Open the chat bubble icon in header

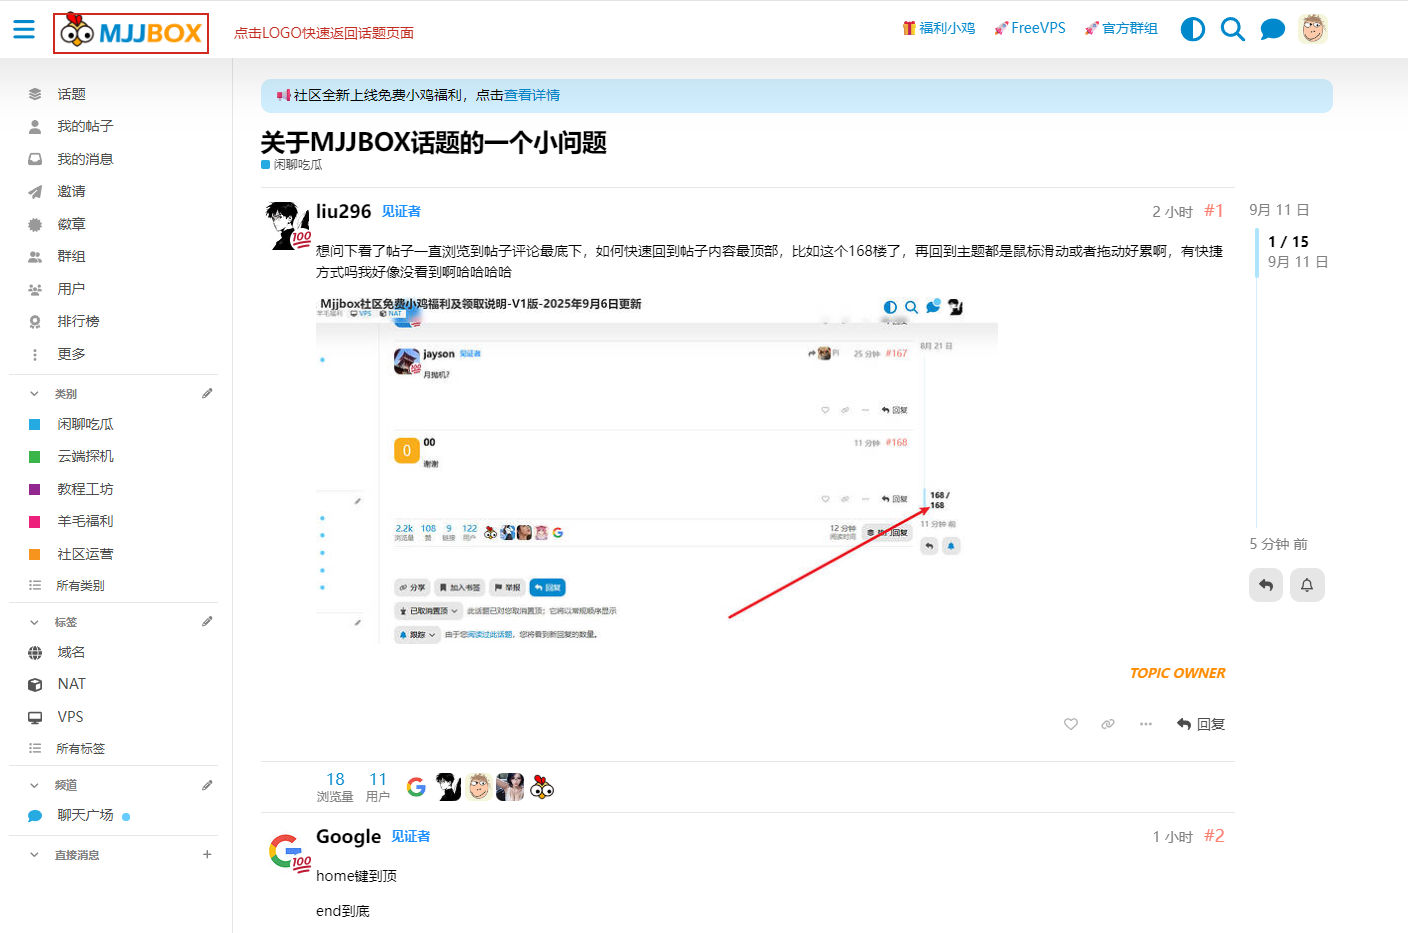pos(1272,29)
